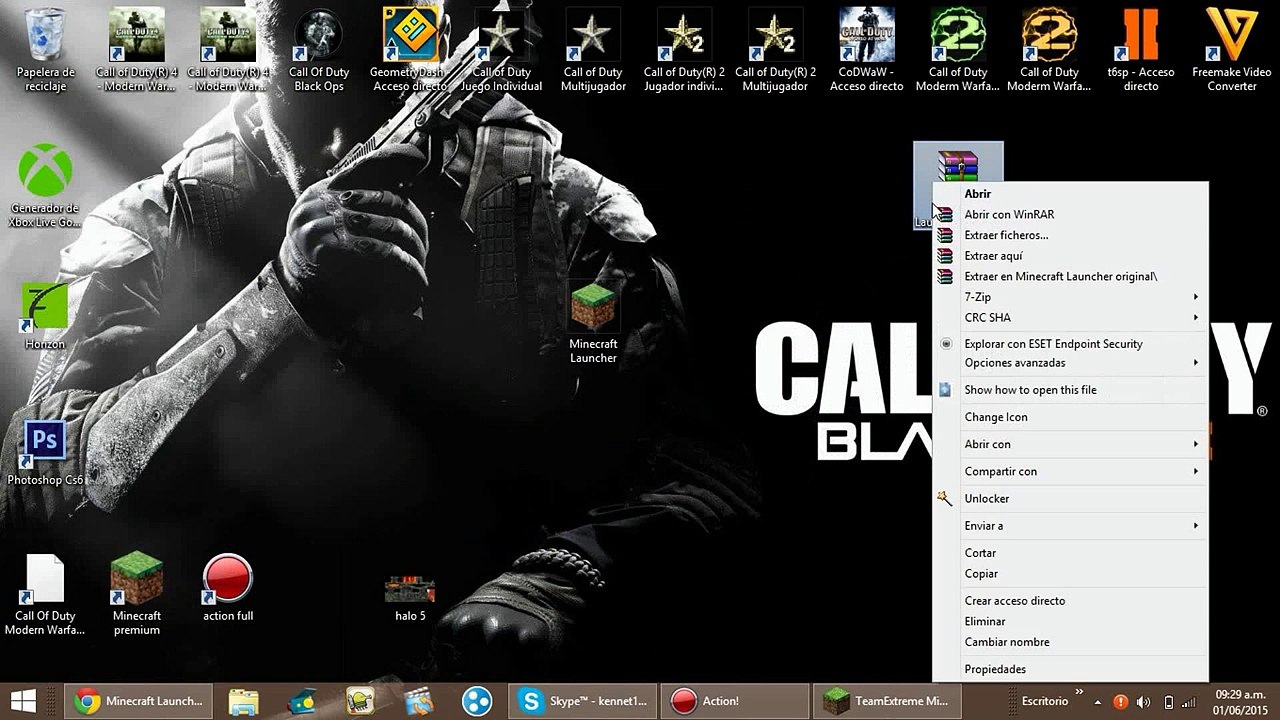Screen dimensions: 1280x720
Task: Expand the Escritorio toolbar chevron
Action: coord(1079,691)
